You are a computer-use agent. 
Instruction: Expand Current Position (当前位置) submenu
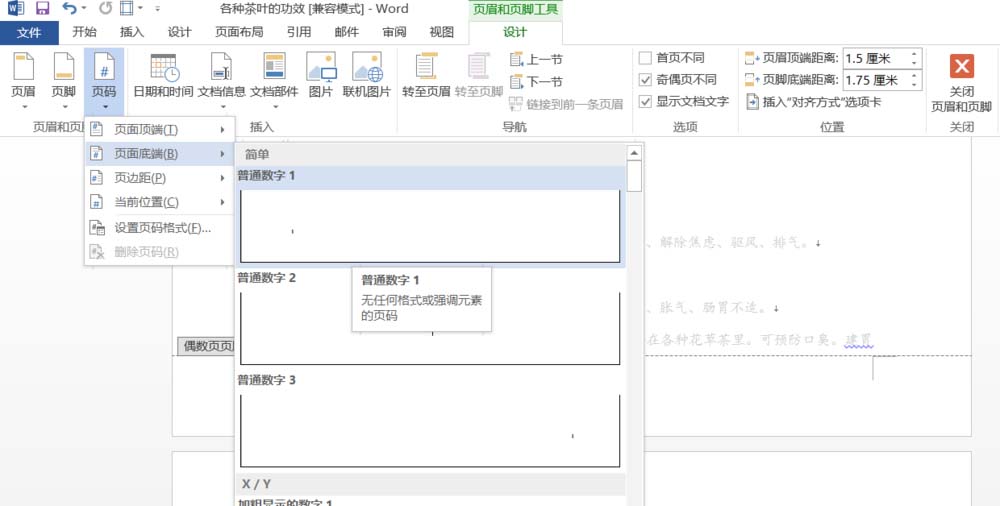159,202
